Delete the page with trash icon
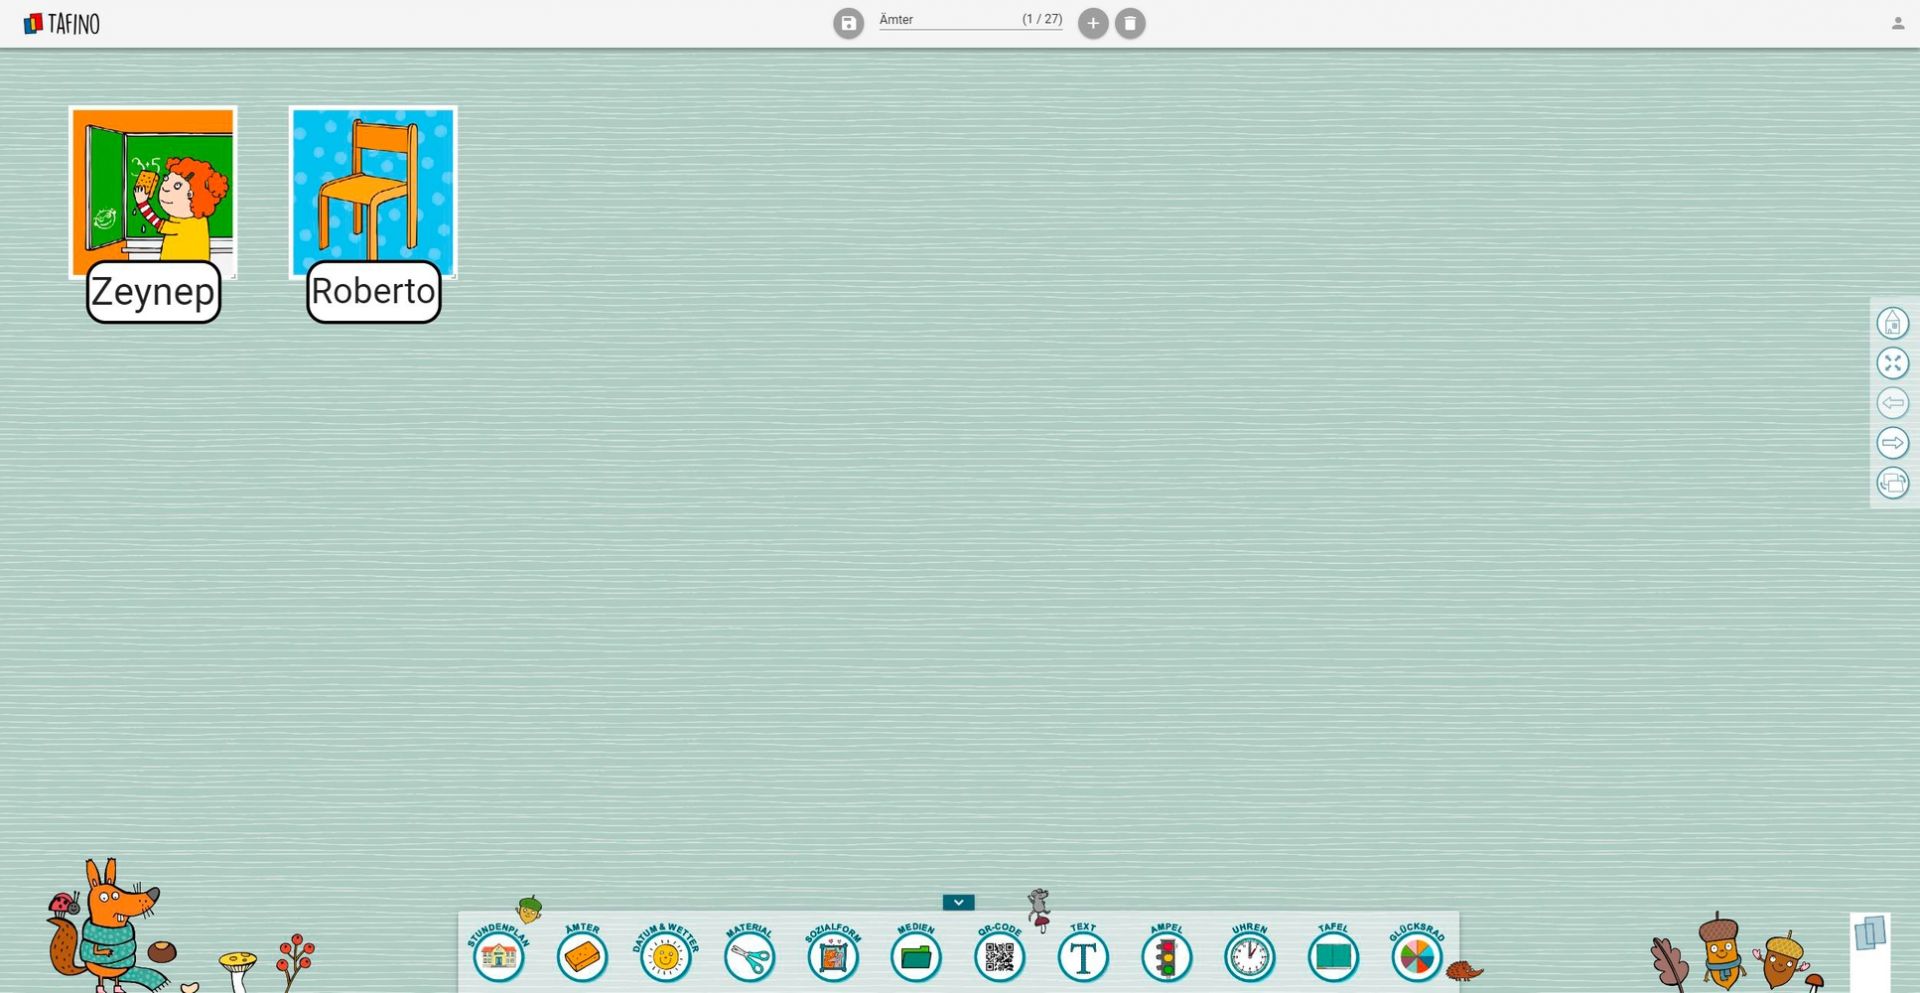This screenshot has height=993, width=1920. pyautogui.click(x=1130, y=23)
